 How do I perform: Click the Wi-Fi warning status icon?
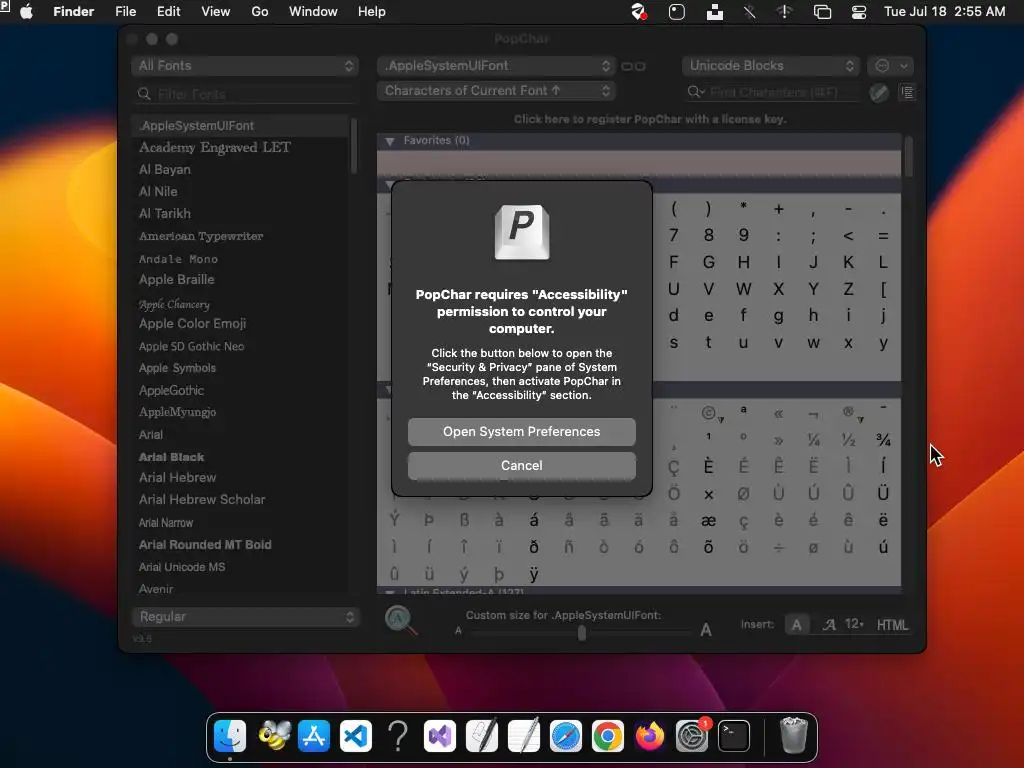[x=784, y=12]
